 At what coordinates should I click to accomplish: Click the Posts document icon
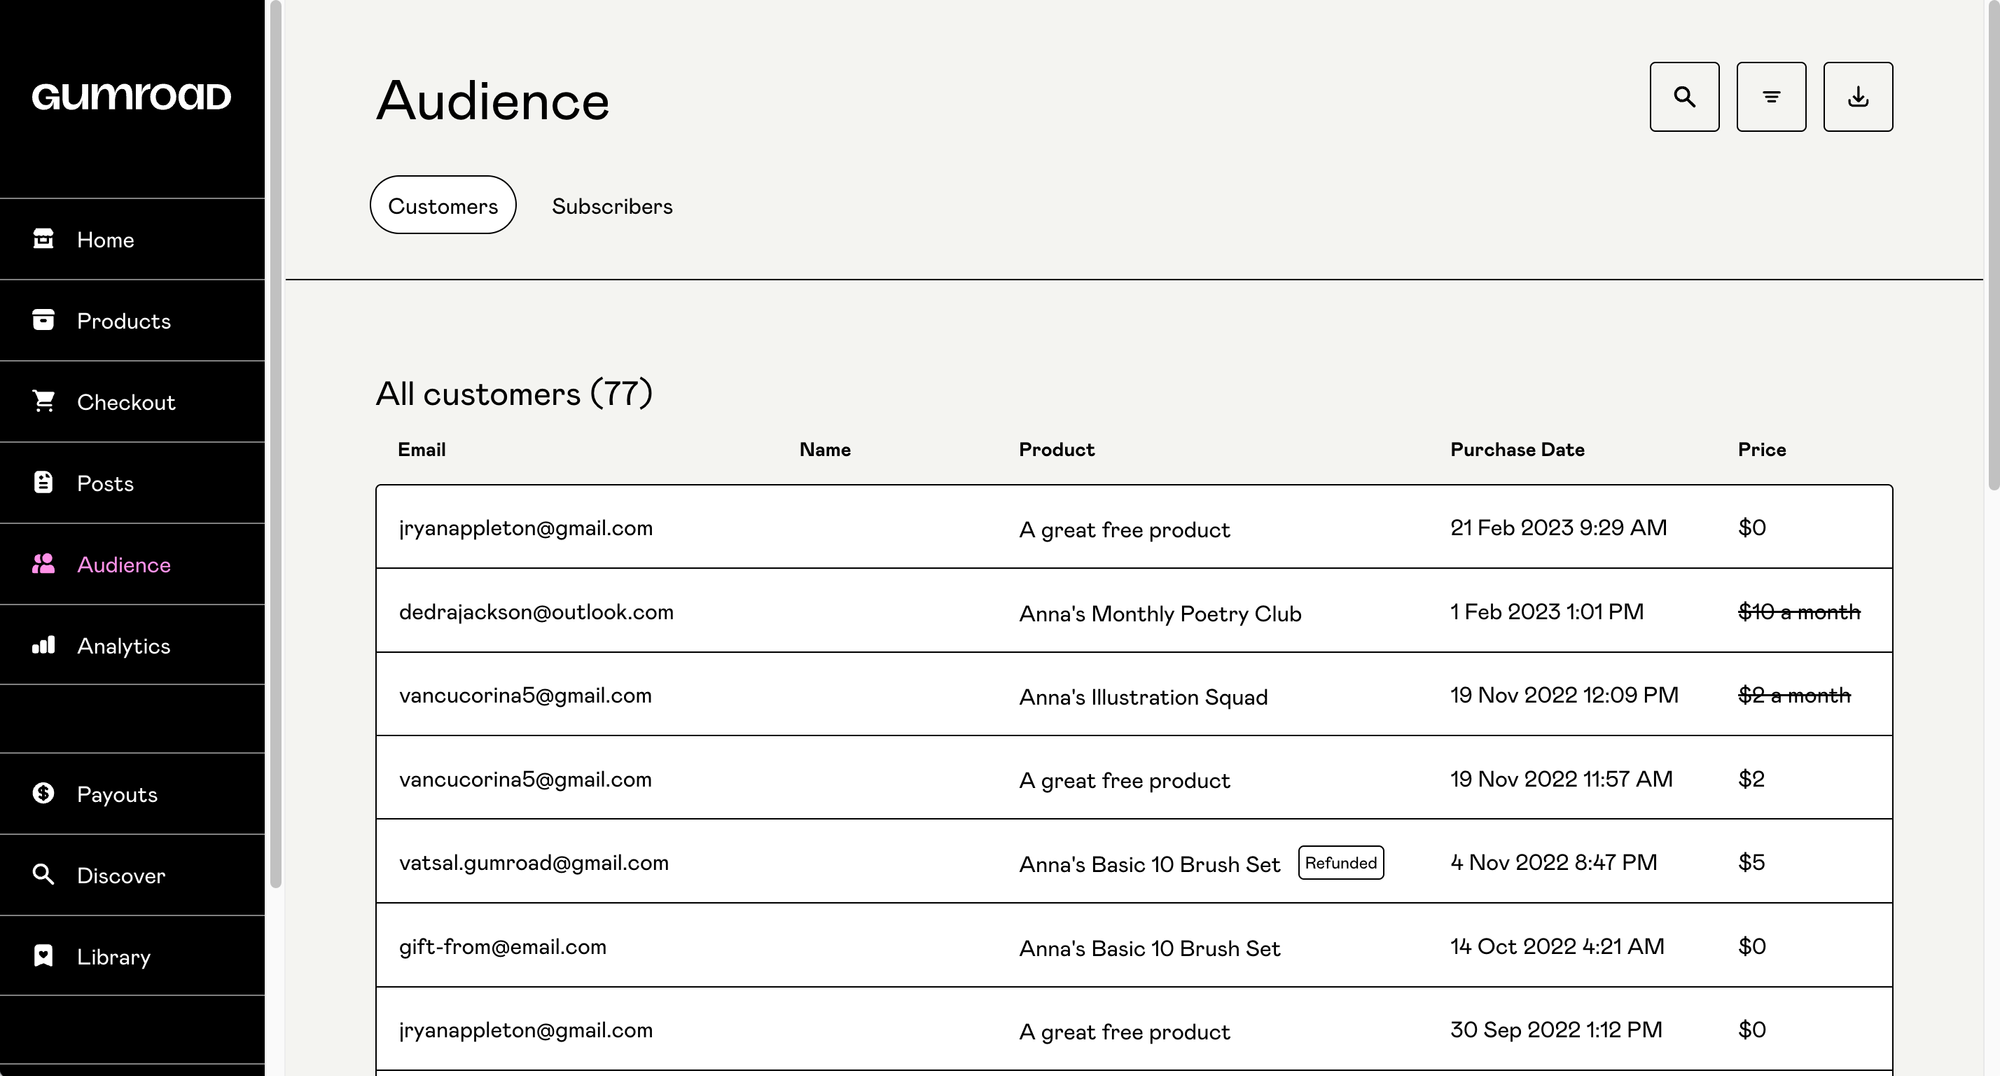point(43,483)
